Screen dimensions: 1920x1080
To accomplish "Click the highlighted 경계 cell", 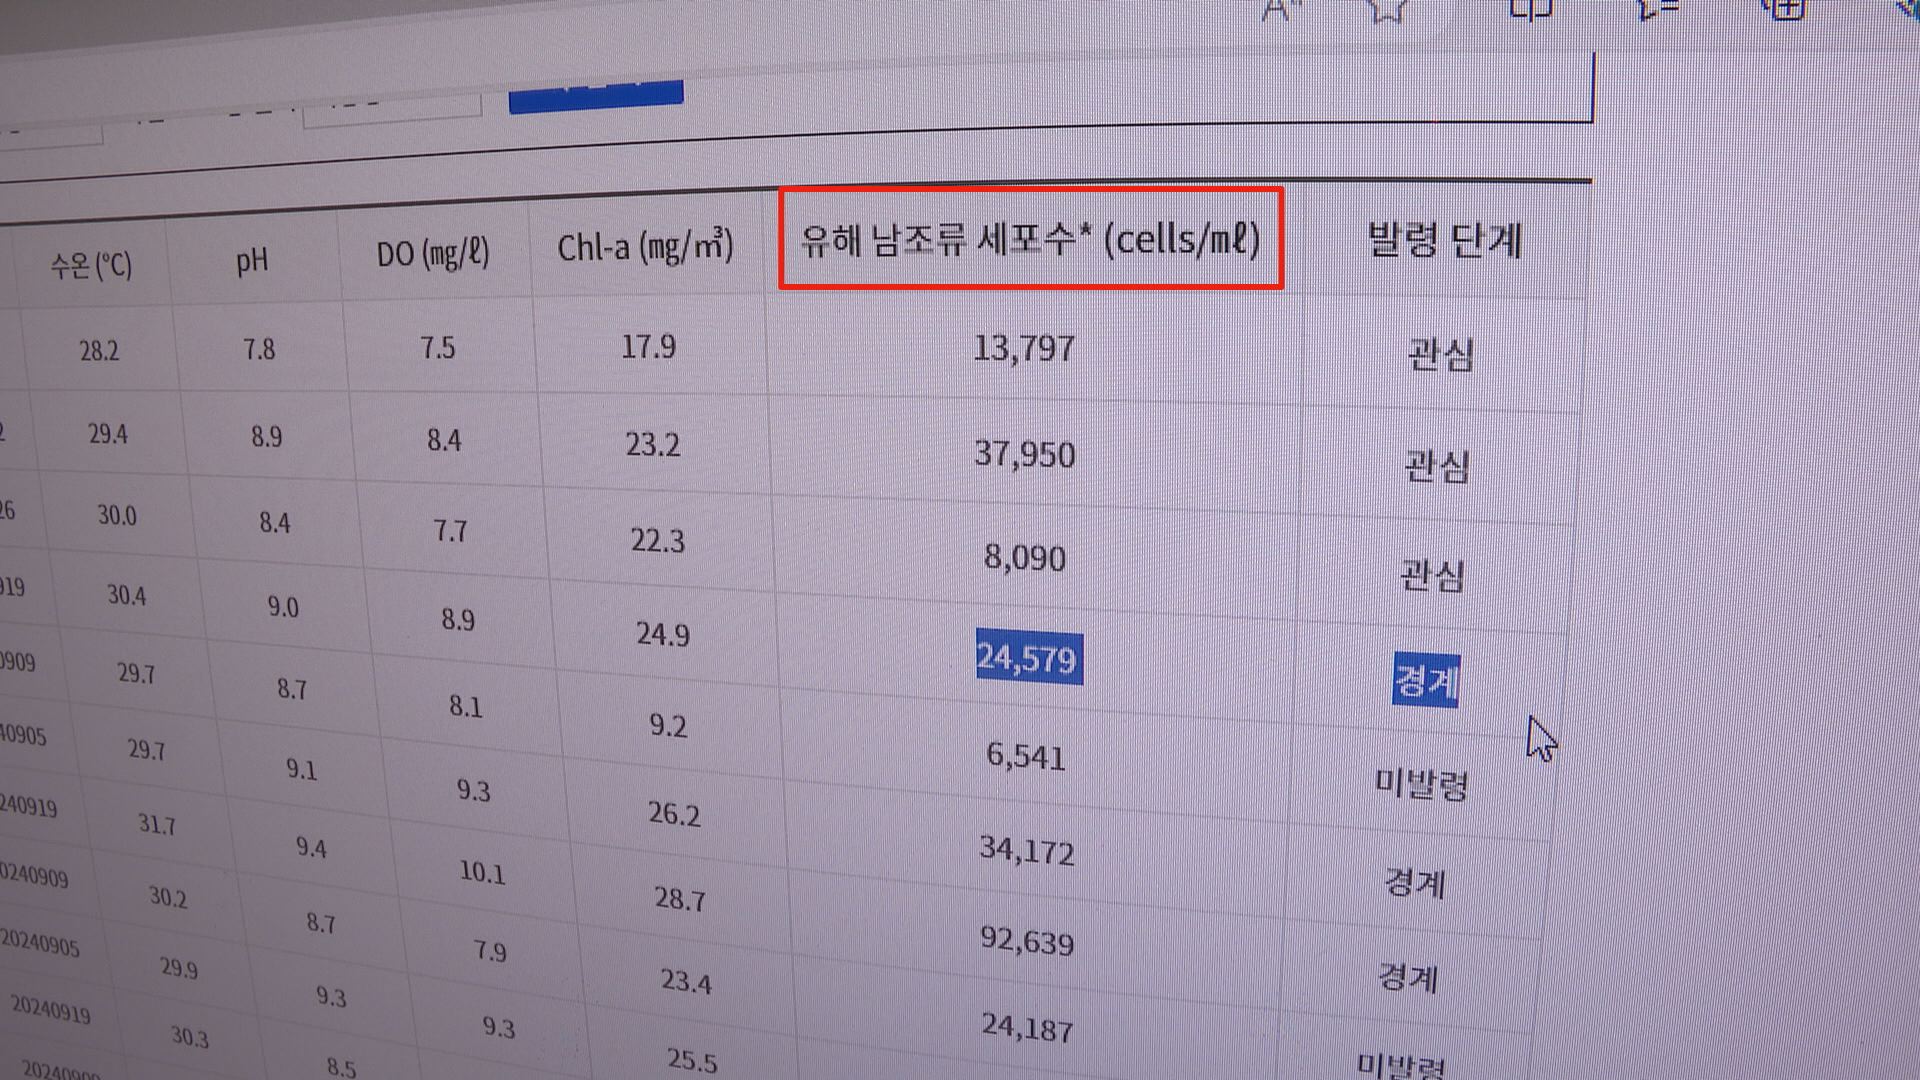I will click(x=1426, y=681).
